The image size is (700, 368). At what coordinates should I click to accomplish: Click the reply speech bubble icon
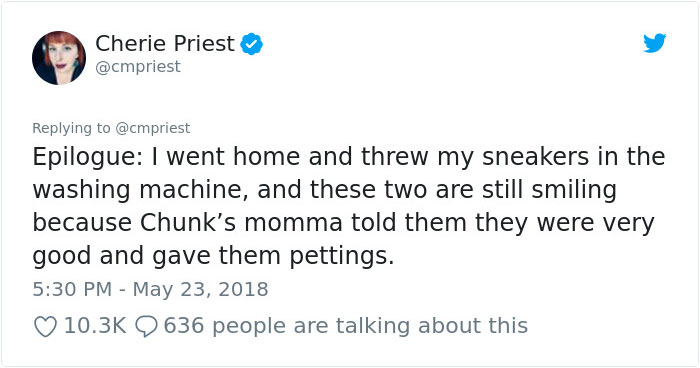(146, 326)
